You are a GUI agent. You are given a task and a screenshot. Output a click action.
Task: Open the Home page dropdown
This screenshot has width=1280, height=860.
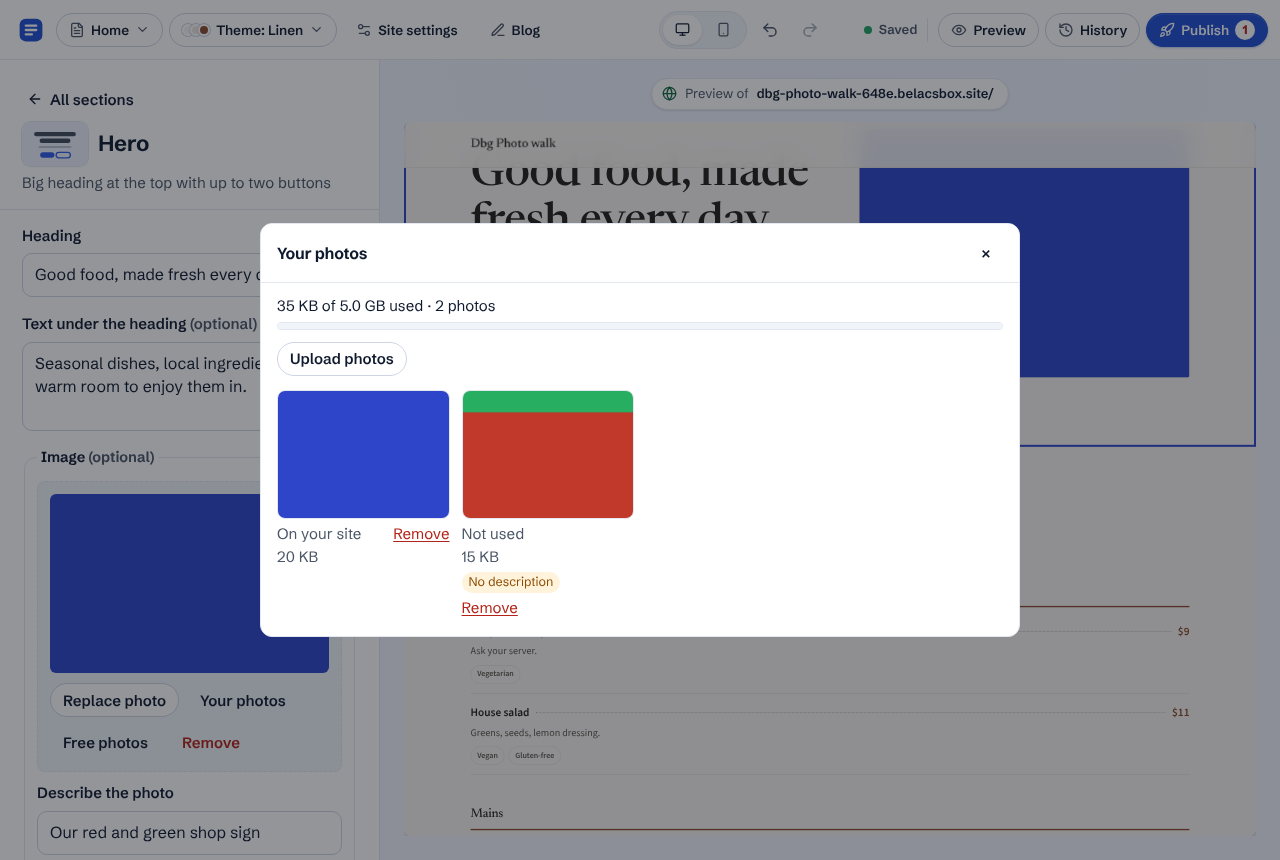coord(109,30)
